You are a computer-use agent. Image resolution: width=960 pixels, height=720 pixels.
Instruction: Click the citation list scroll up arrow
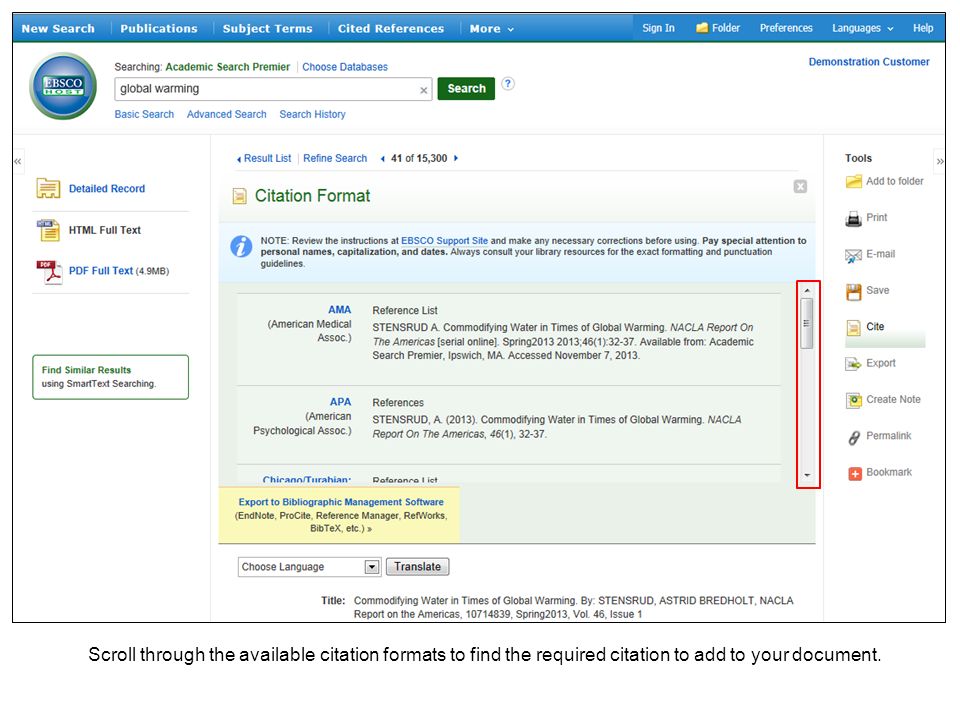[807, 290]
